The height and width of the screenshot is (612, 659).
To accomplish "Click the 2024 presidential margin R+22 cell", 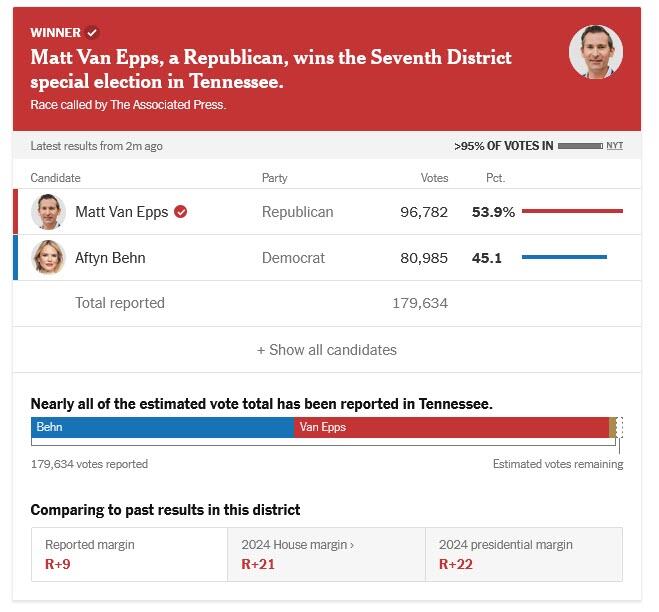I will click(523, 554).
